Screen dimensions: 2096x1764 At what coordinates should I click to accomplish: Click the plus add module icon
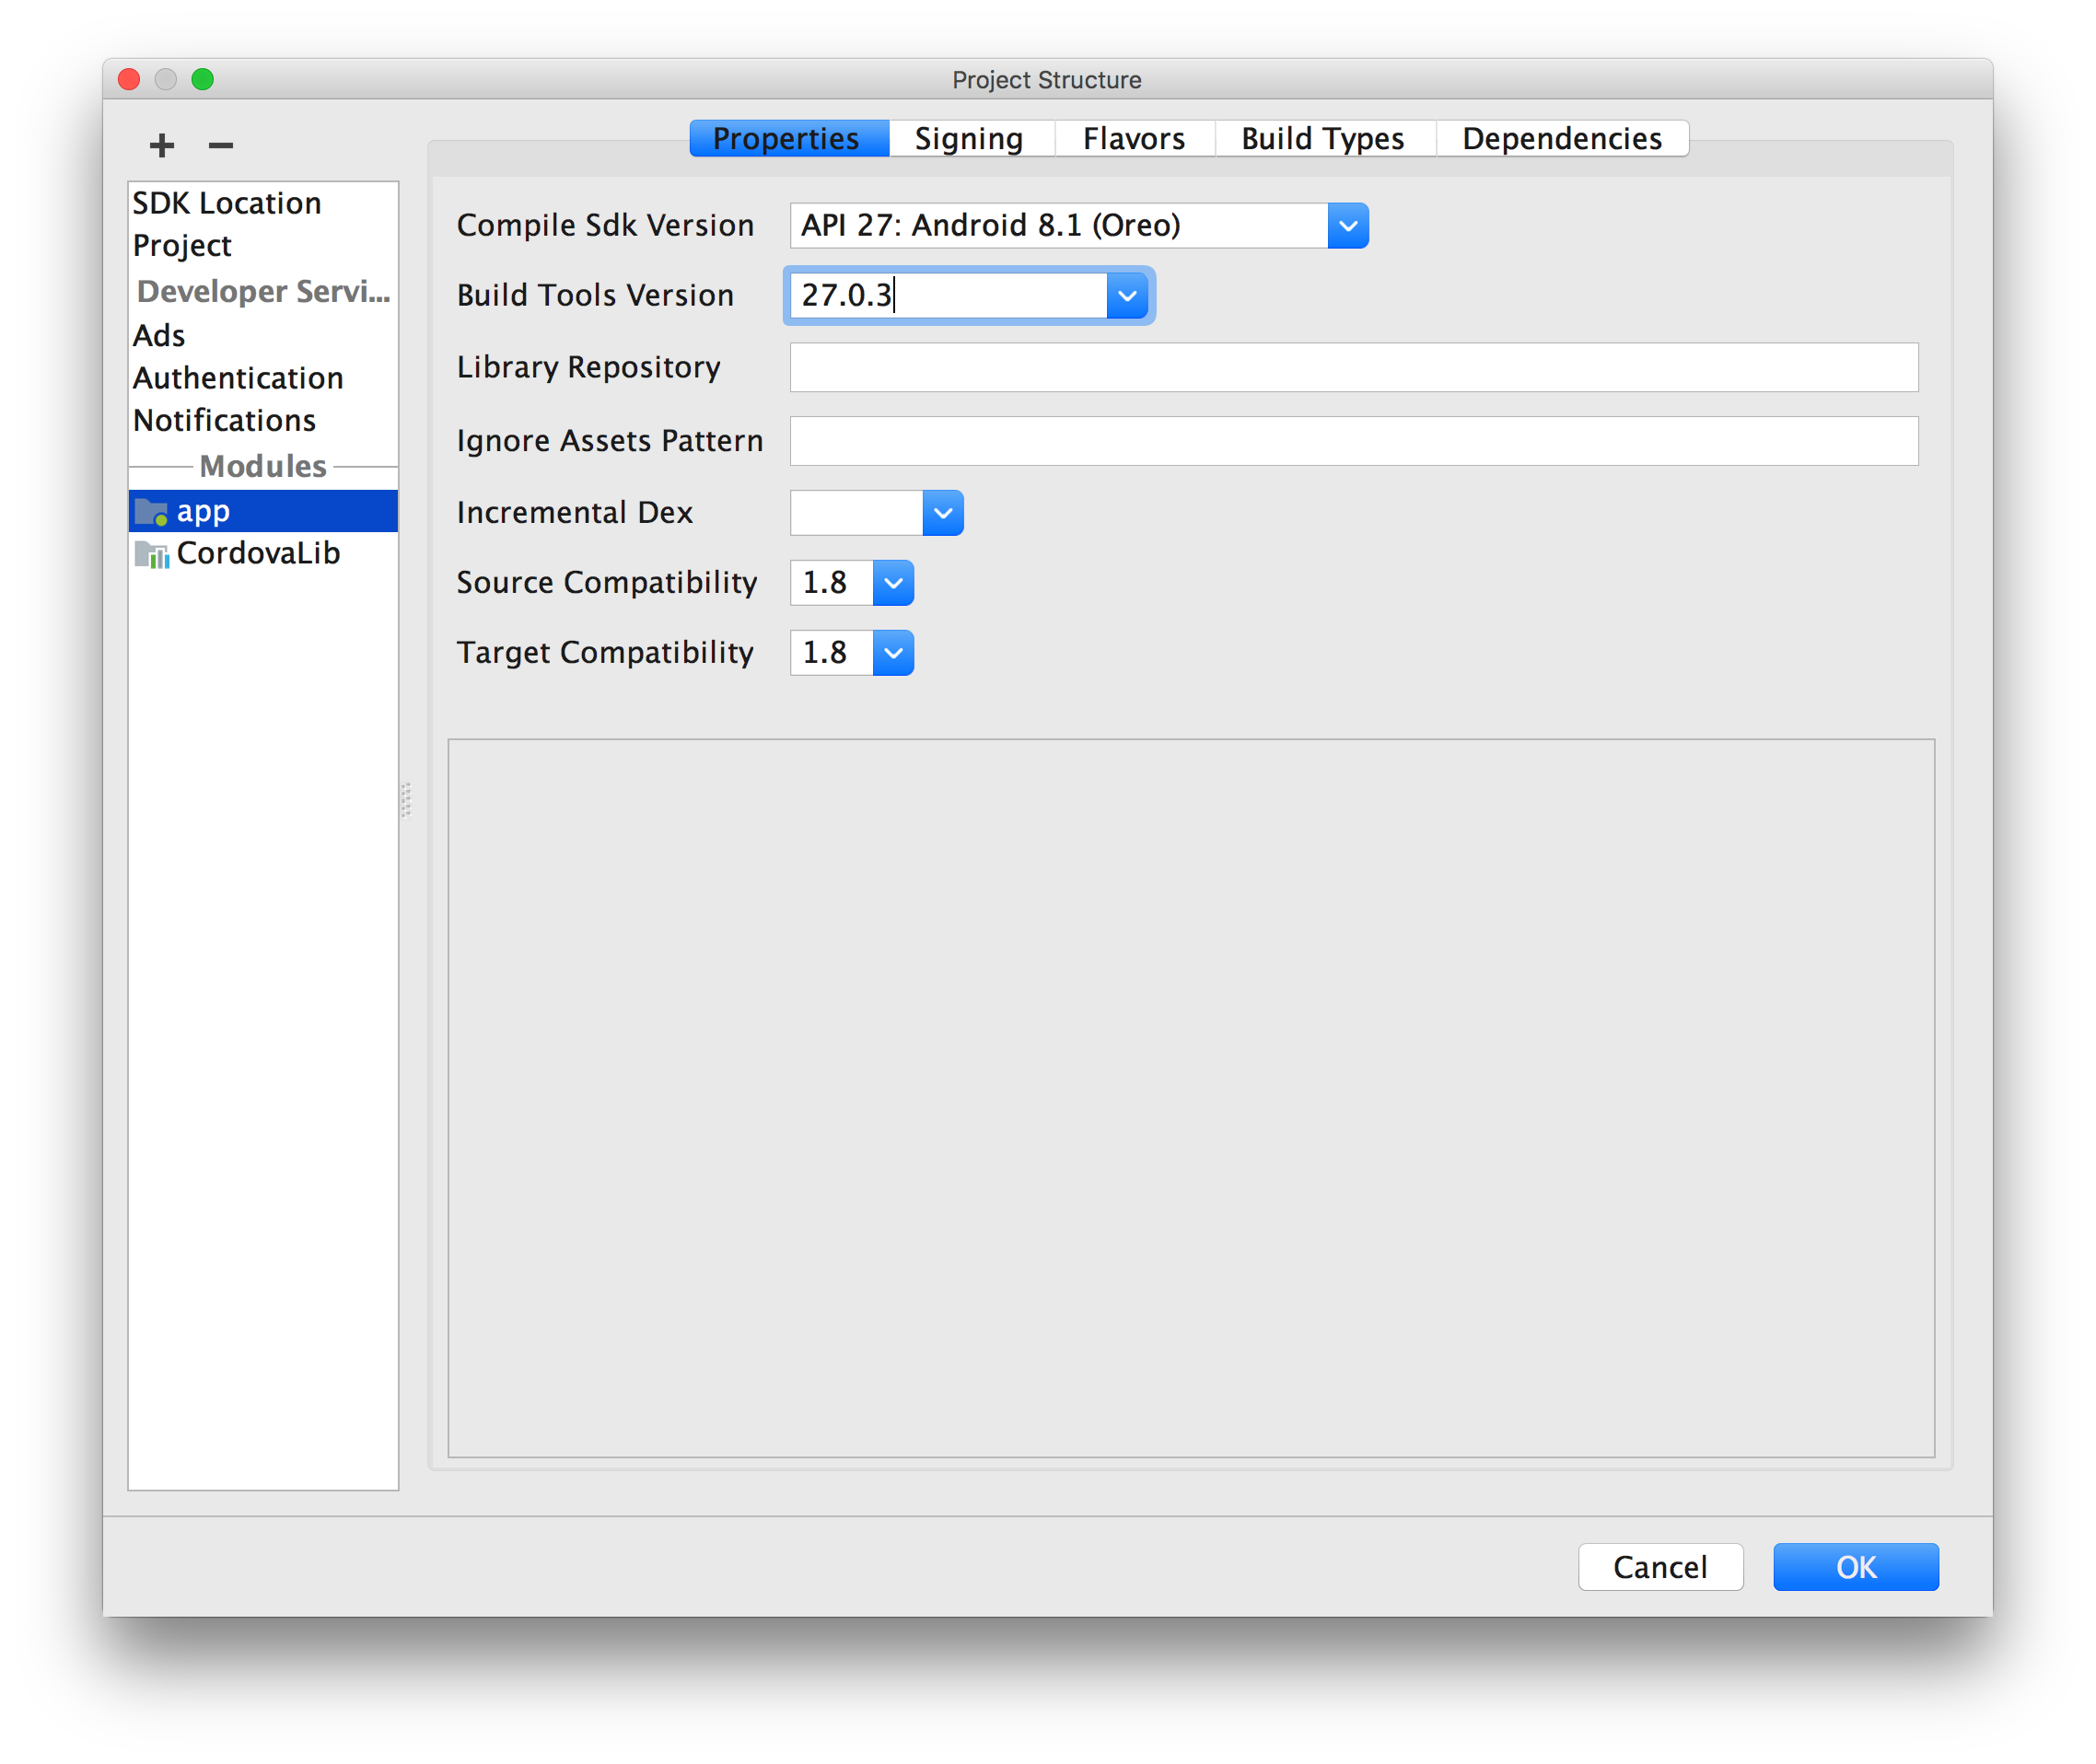click(161, 146)
